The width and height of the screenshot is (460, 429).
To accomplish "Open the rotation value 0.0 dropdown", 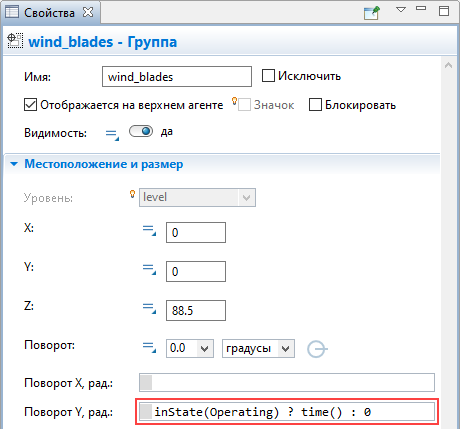I will (204, 349).
